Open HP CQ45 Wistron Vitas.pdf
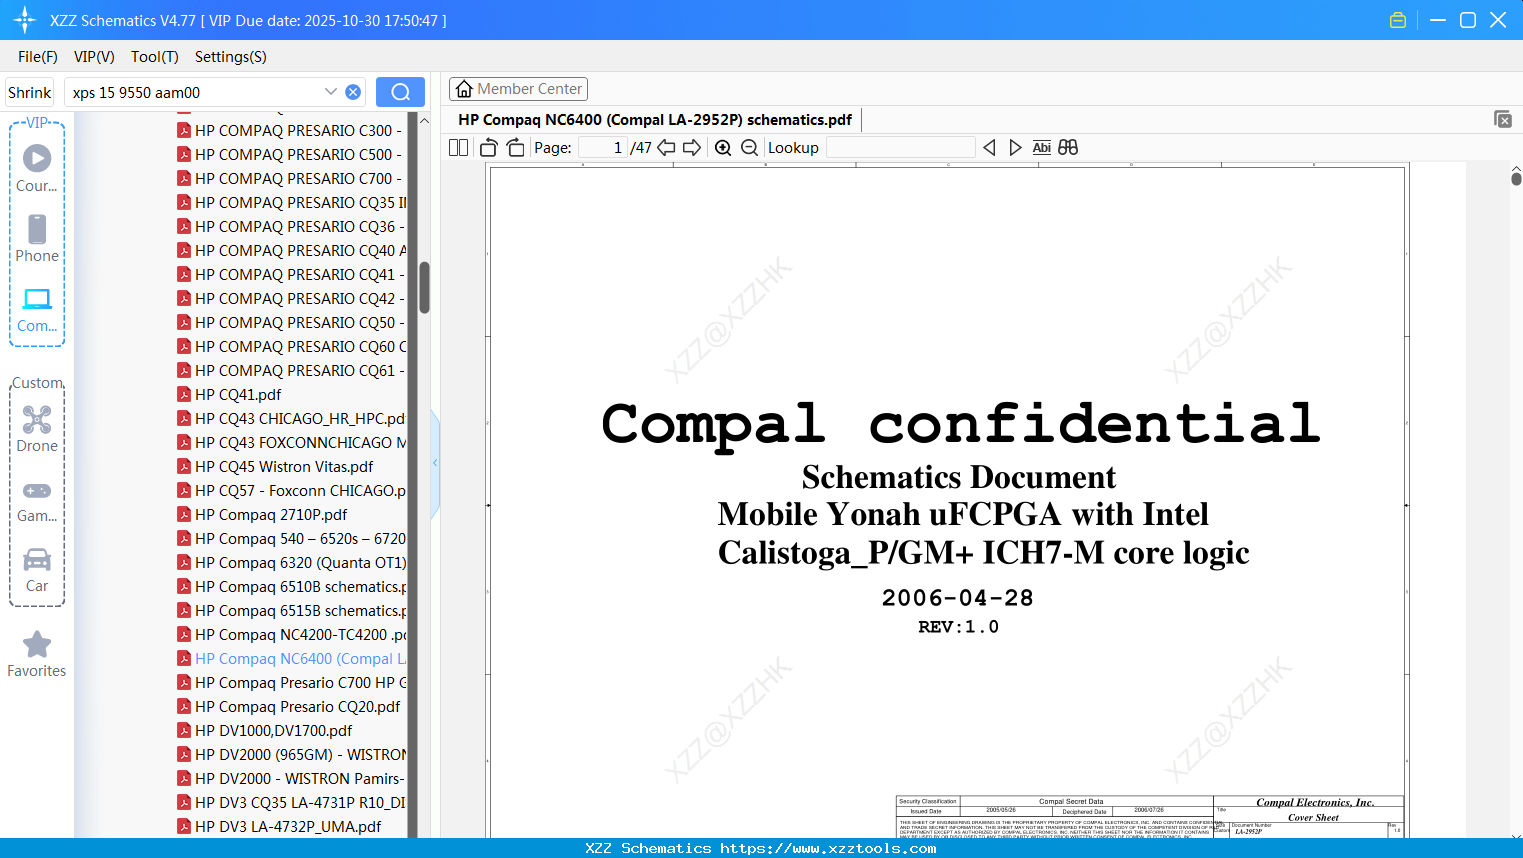Viewport: 1523px width, 858px height. pos(275,466)
